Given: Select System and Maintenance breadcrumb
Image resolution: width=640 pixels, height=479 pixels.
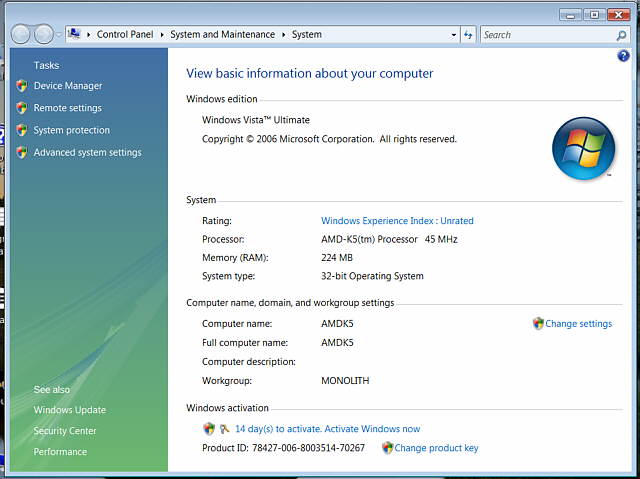Looking at the screenshot, I should (x=222, y=35).
